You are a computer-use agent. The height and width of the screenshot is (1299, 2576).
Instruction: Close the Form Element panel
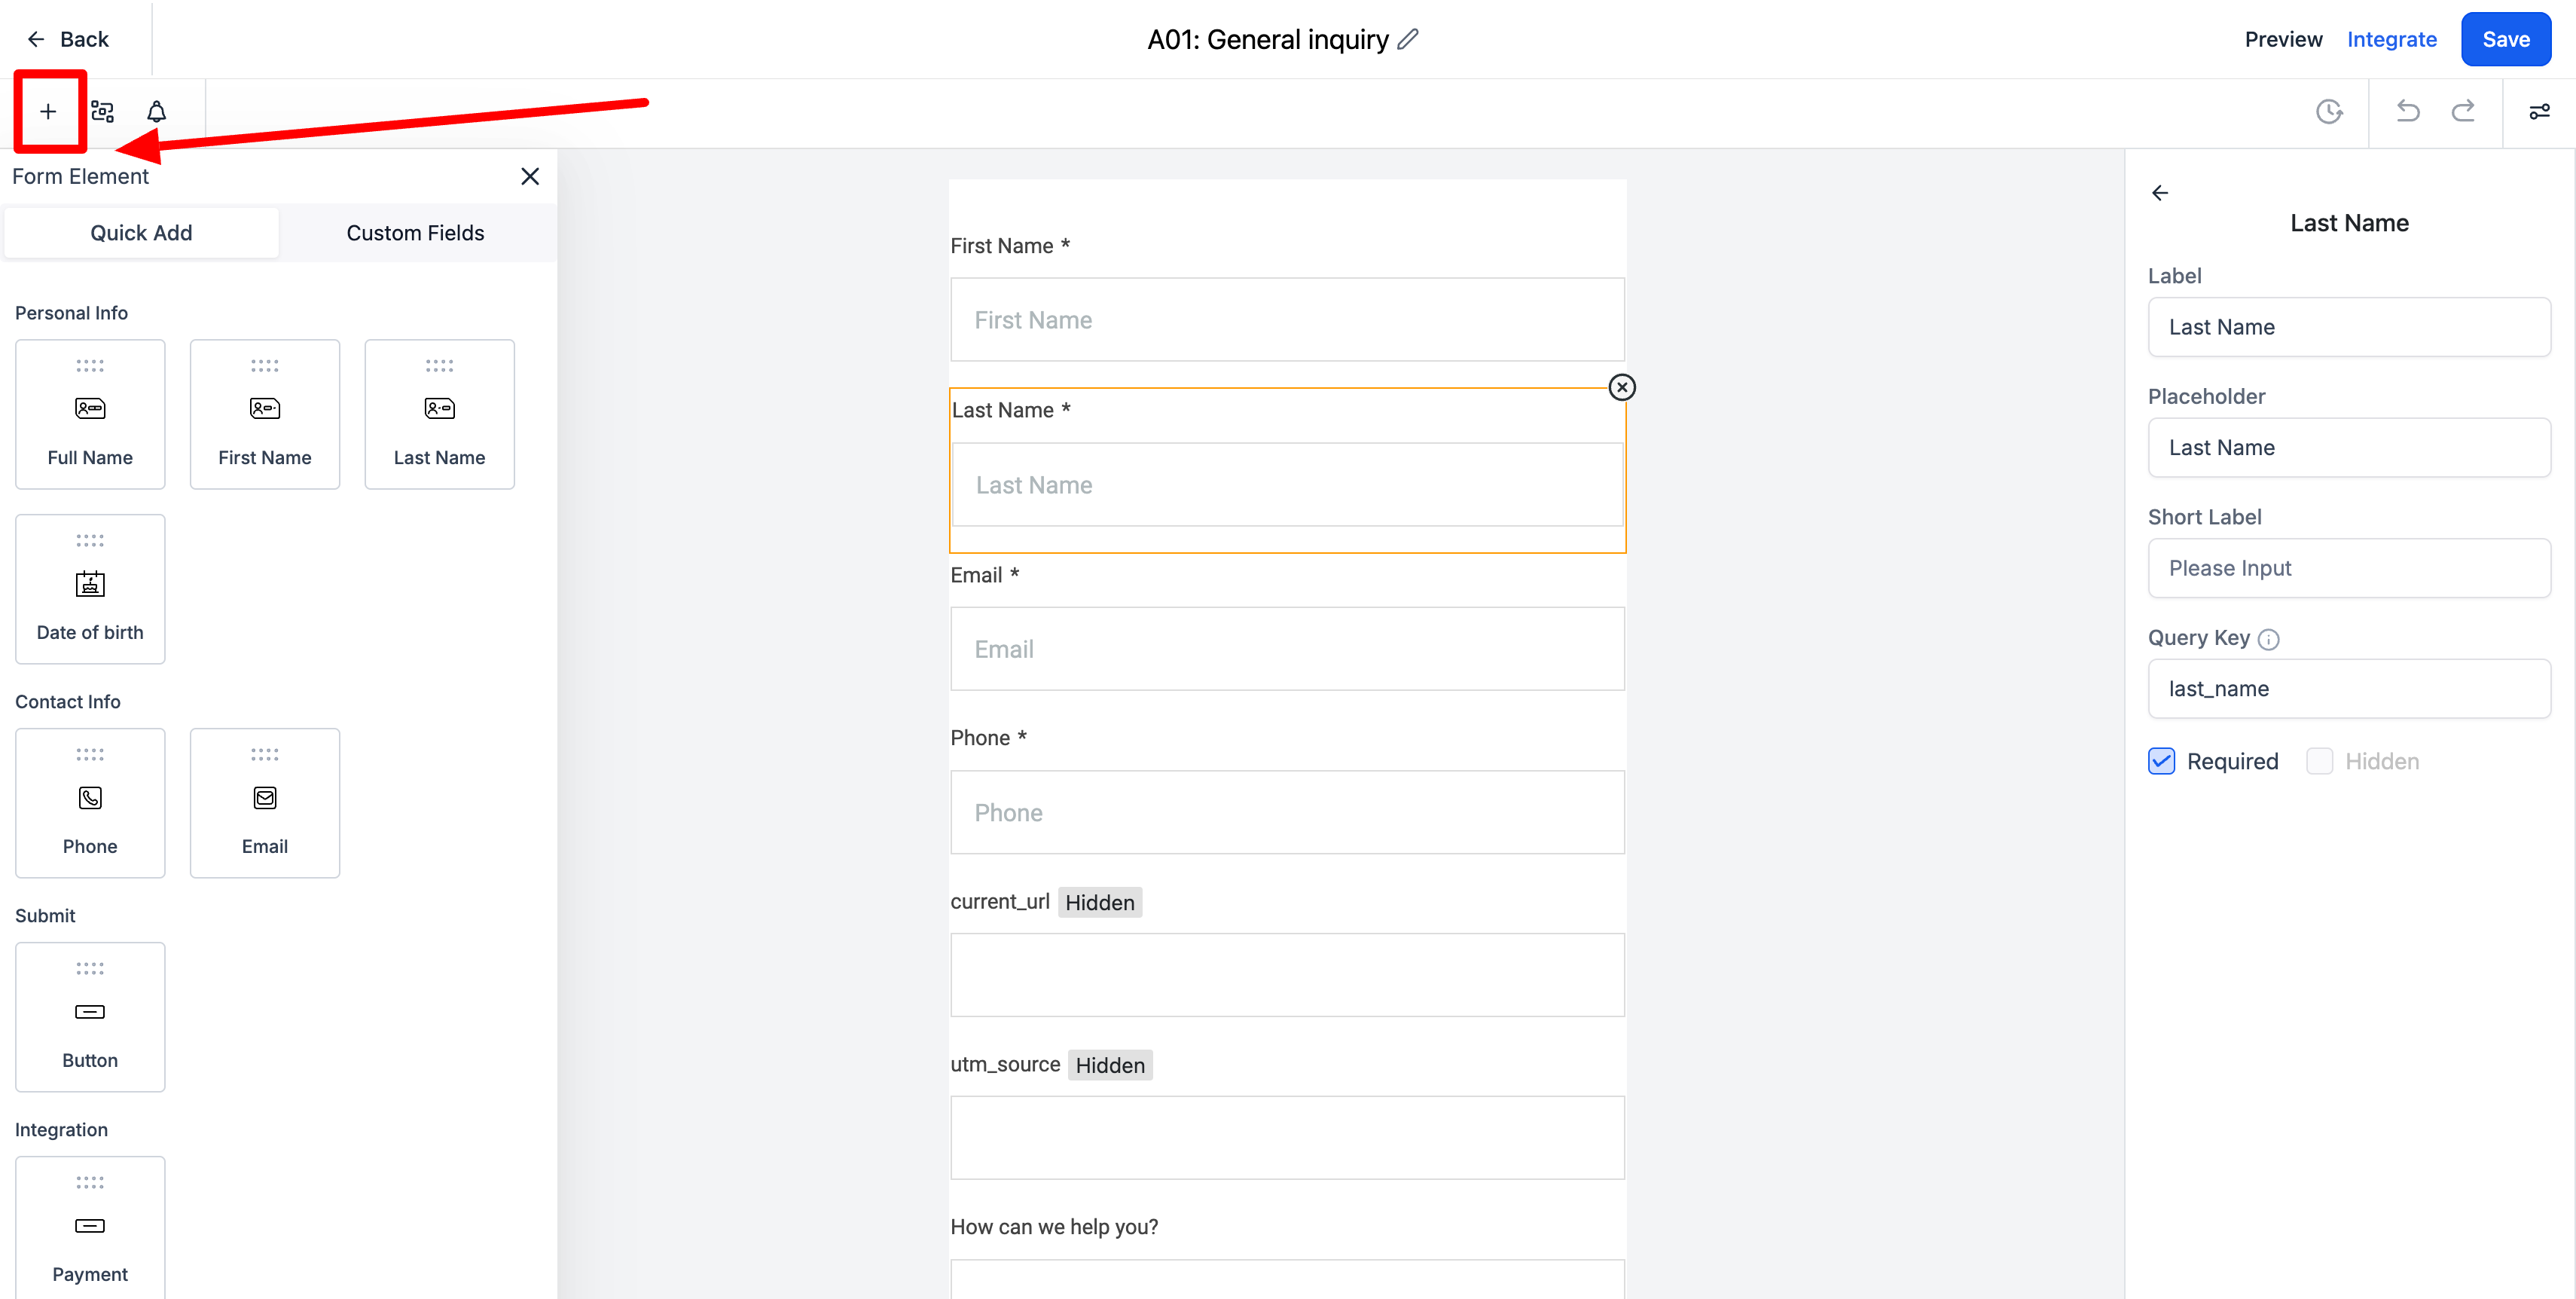[x=530, y=176]
